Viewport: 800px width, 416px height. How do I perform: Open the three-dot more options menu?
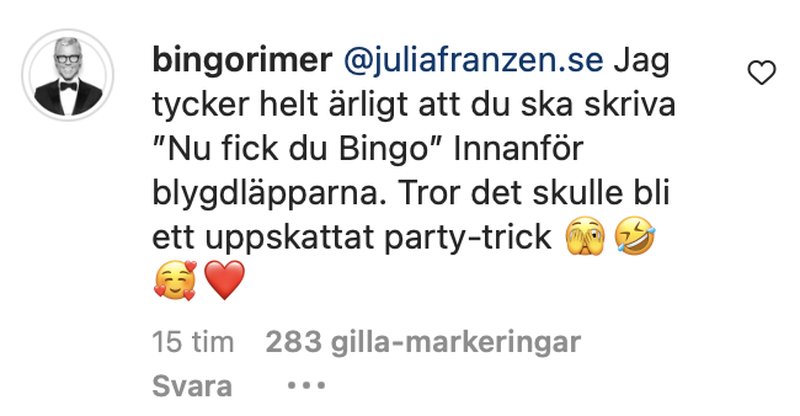click(306, 385)
